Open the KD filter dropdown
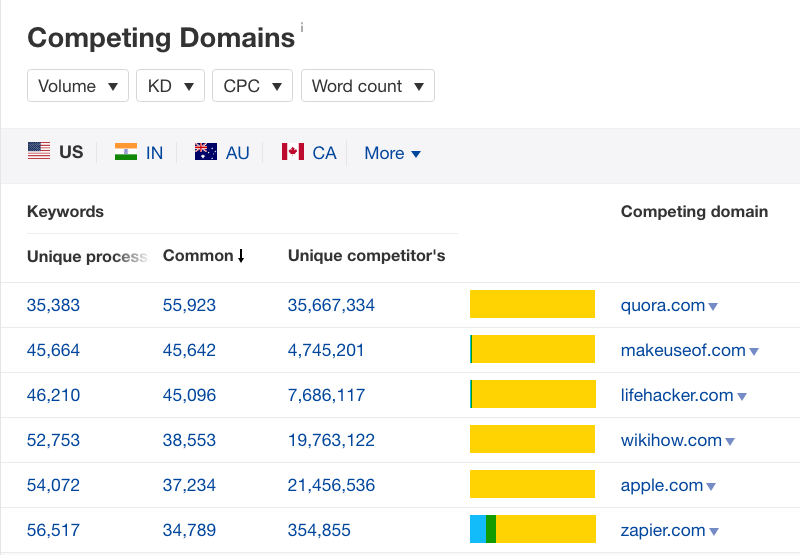800x555 pixels. pos(170,86)
